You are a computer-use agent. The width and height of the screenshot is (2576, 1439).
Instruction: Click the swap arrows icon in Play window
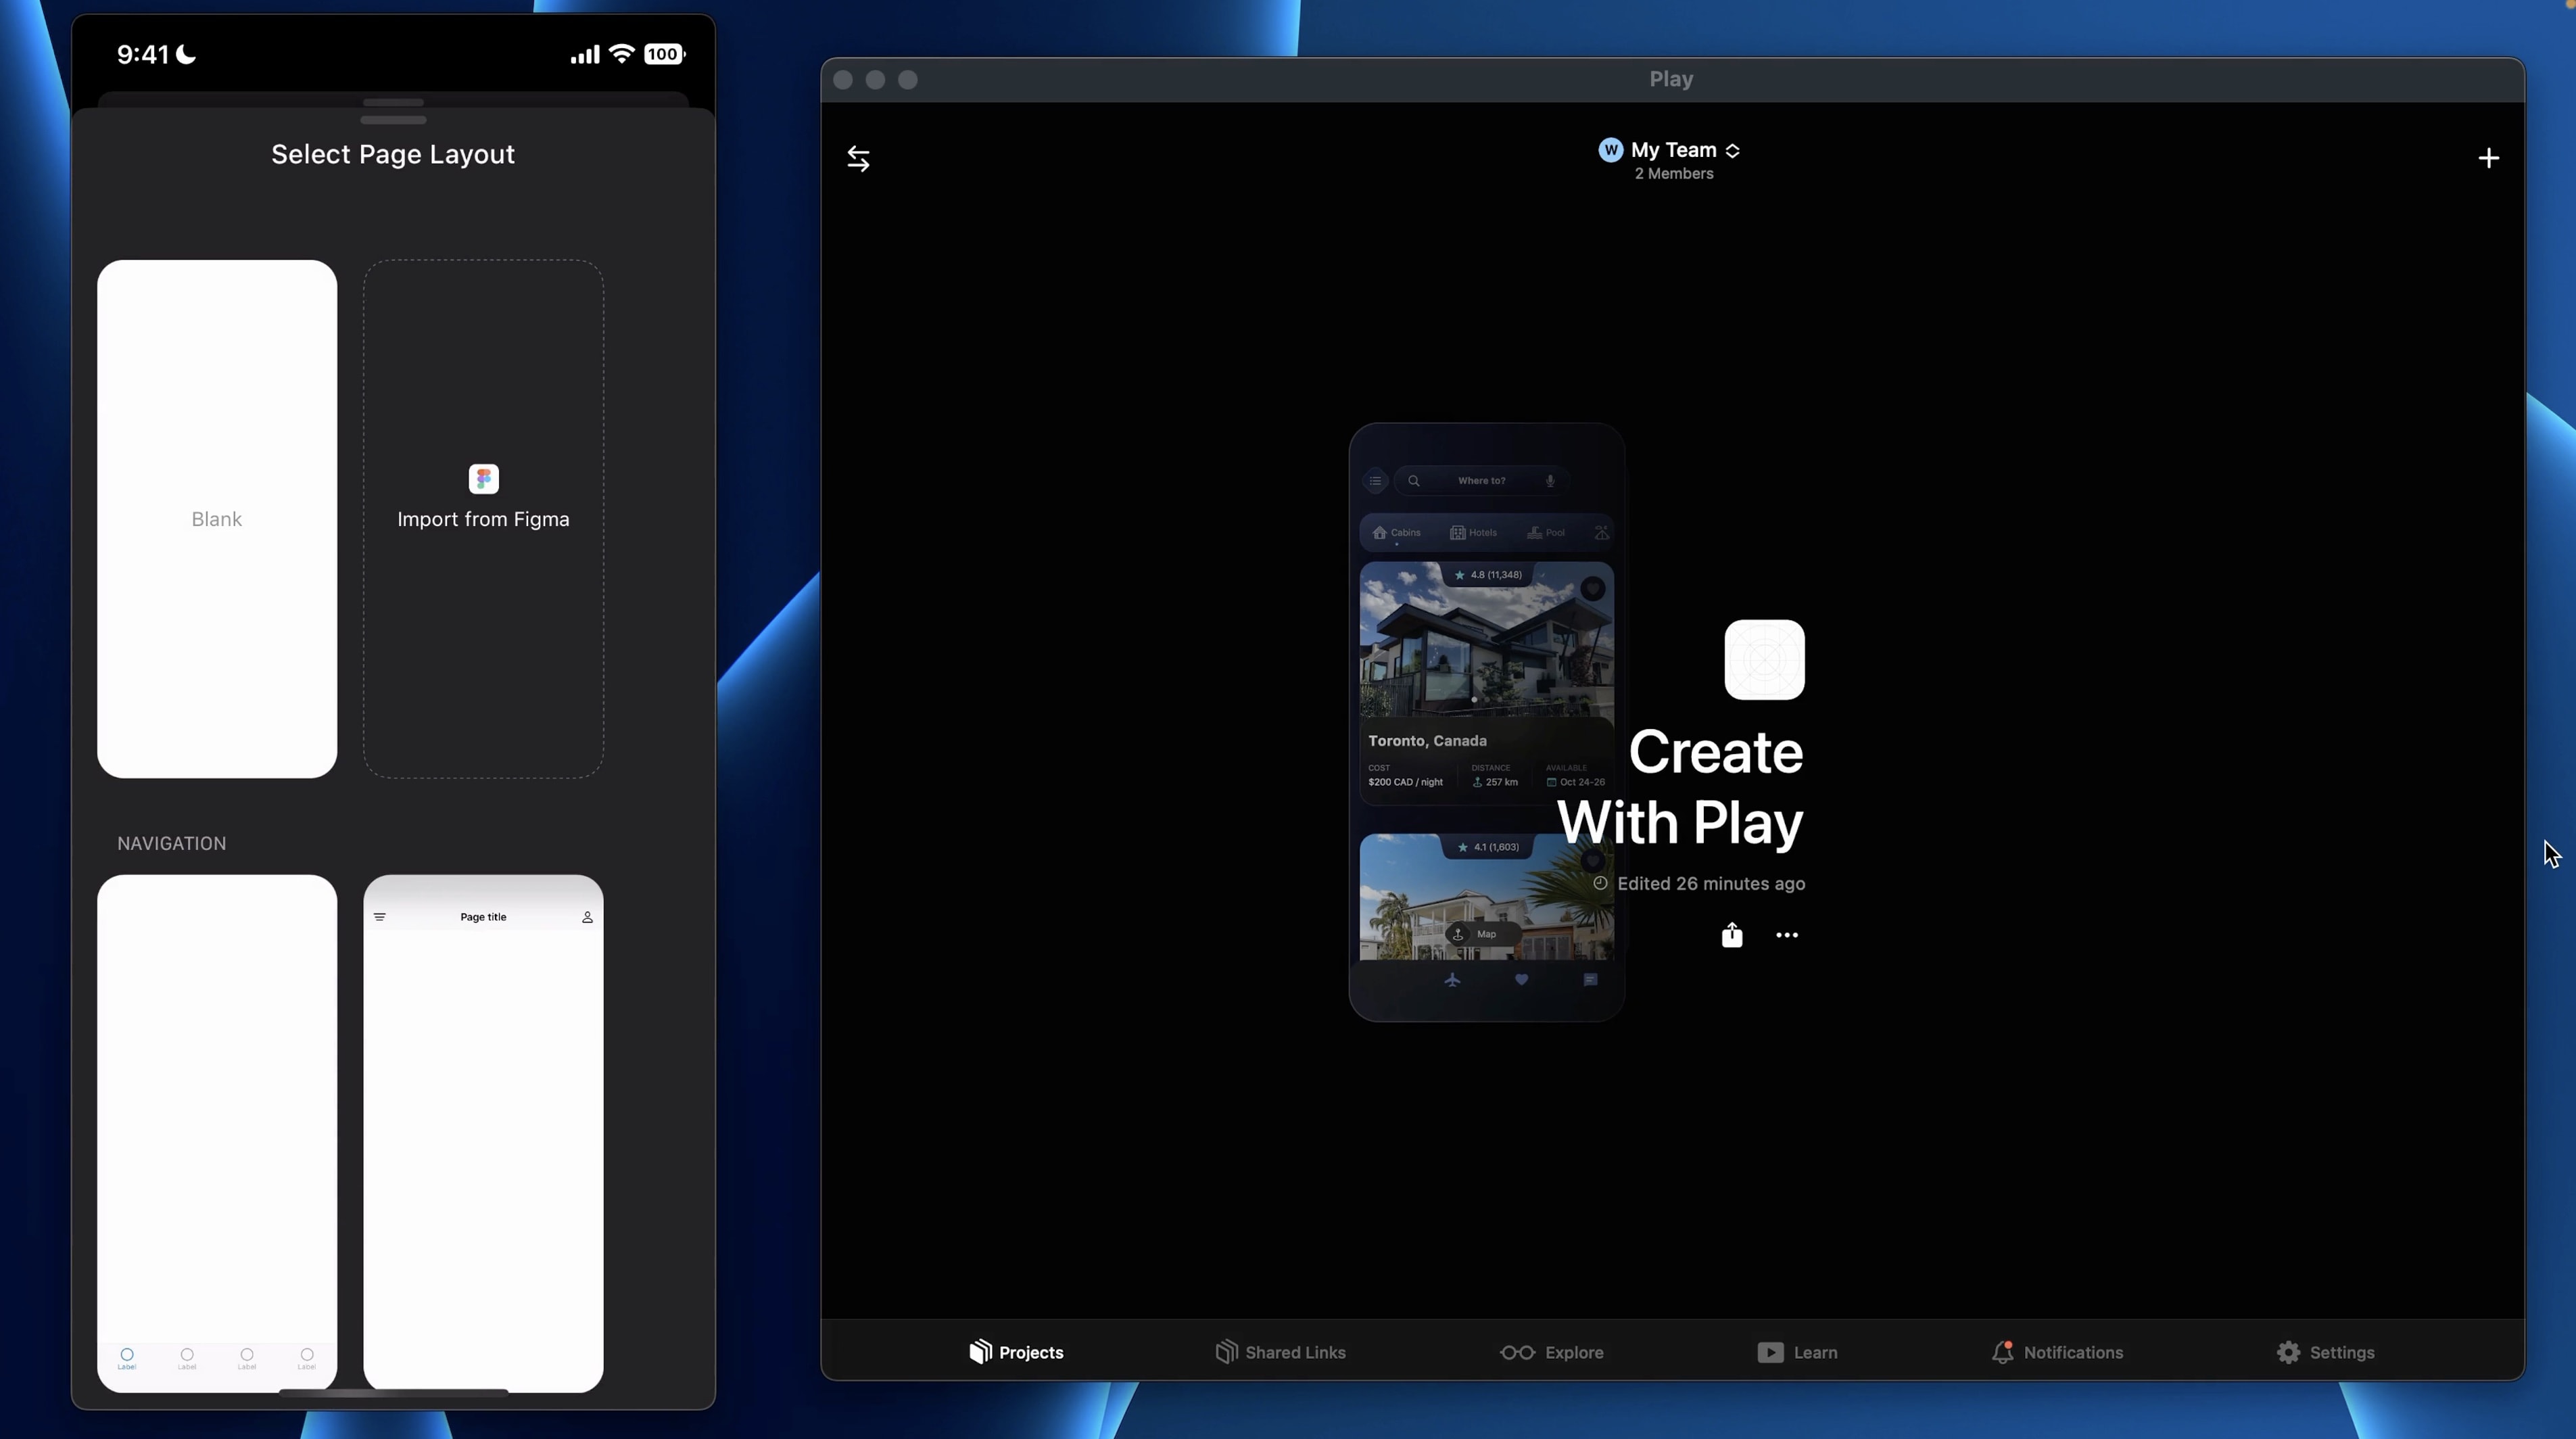click(858, 158)
